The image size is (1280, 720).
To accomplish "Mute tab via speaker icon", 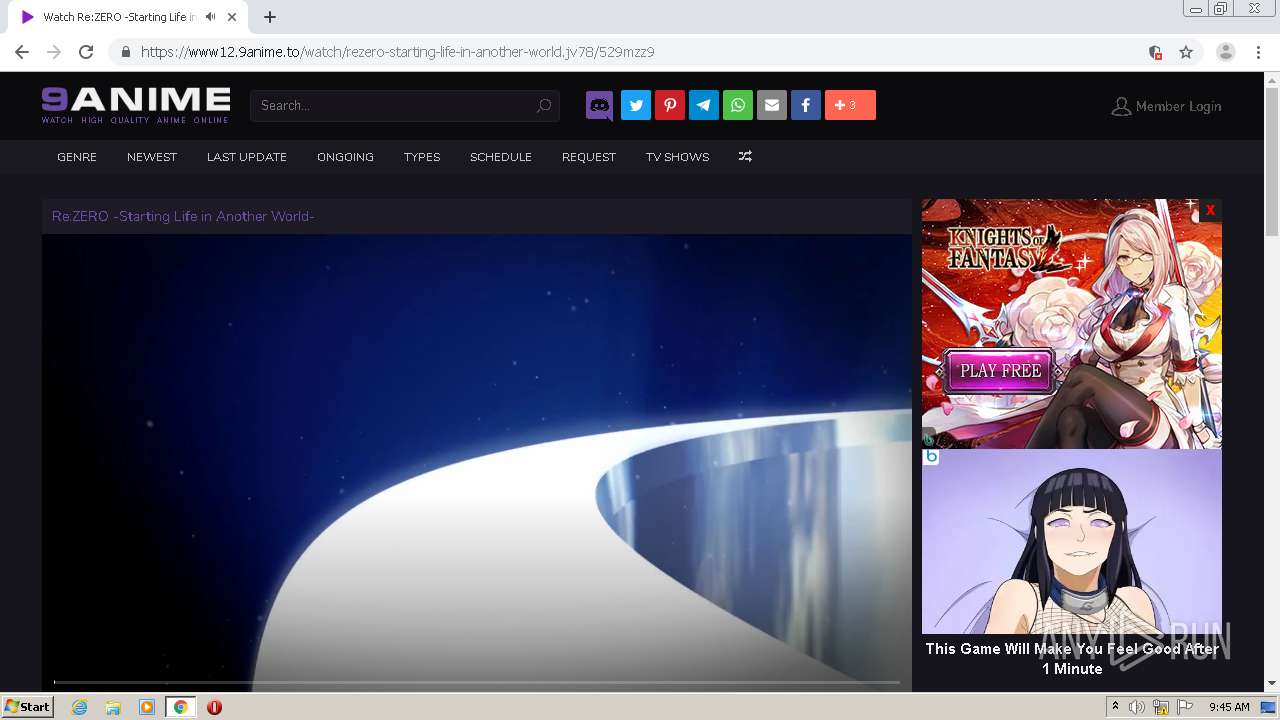I will pyautogui.click(x=210, y=17).
